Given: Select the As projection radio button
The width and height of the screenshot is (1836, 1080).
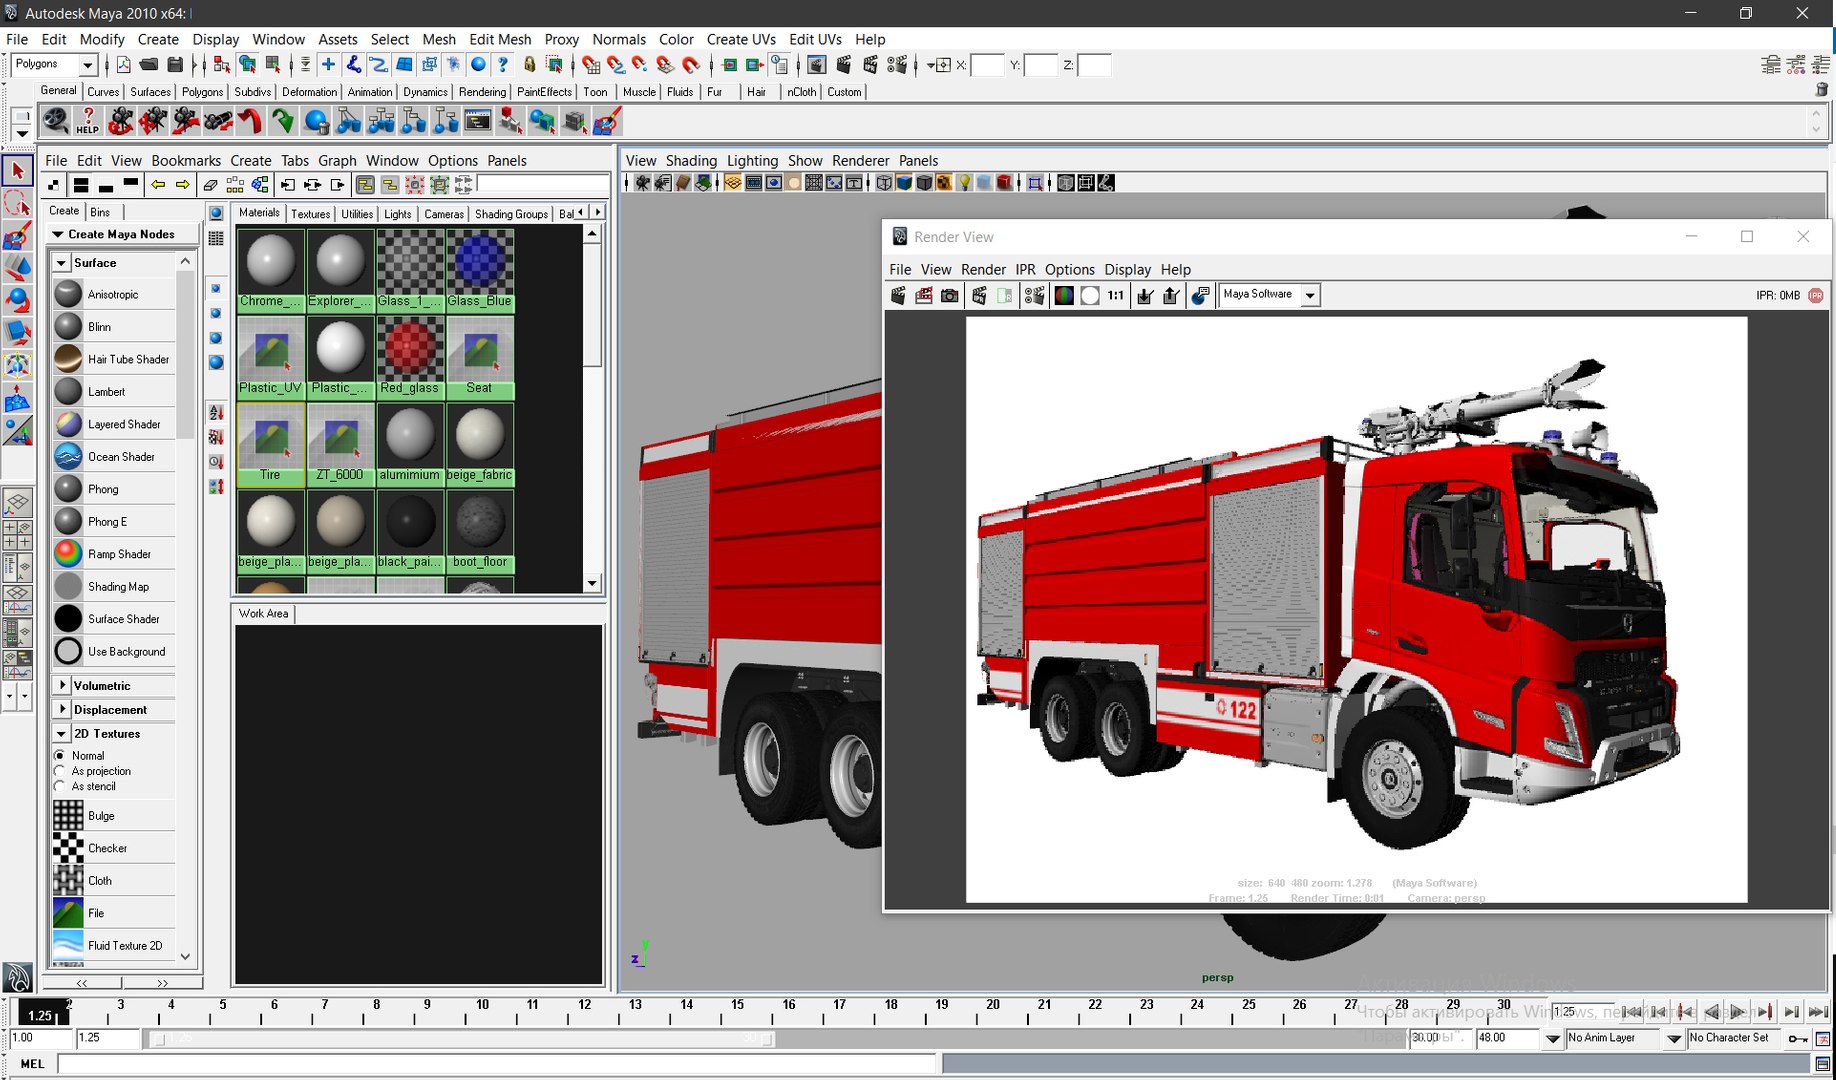Looking at the screenshot, I should coord(60,771).
